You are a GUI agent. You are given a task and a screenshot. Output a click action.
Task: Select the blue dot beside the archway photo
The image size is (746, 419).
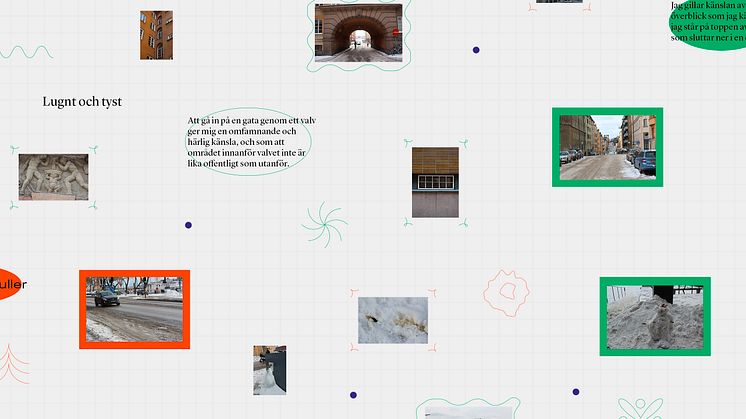(476, 49)
